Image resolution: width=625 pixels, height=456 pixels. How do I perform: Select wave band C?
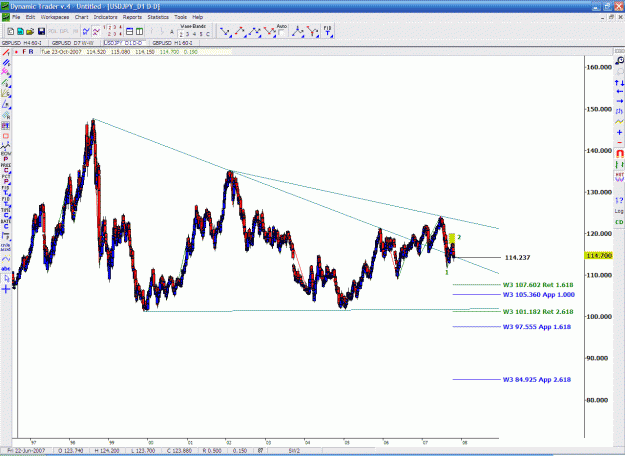click(208, 34)
